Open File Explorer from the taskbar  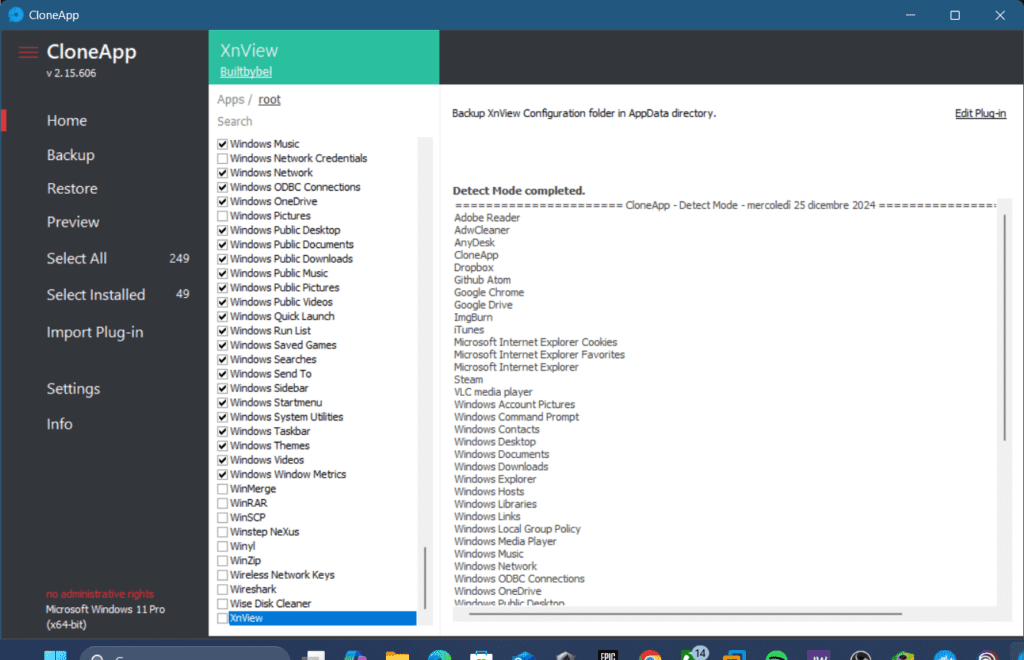point(397,656)
